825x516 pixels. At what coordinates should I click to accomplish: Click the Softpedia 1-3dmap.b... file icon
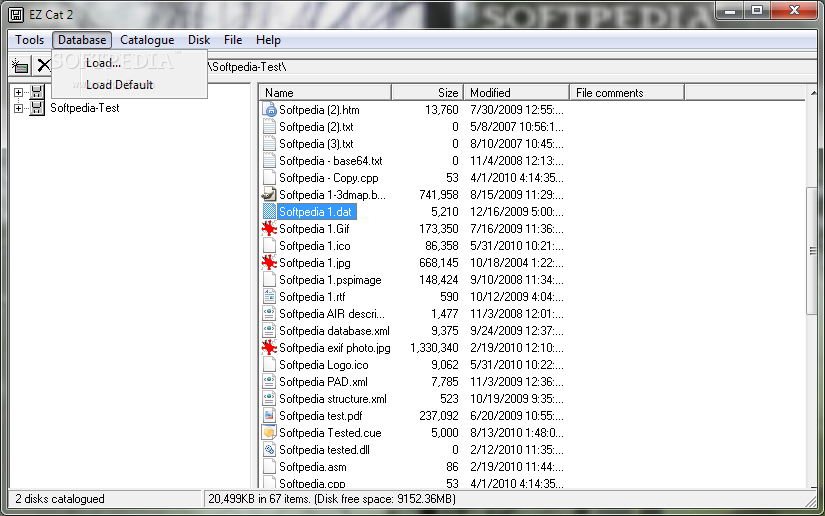coord(269,195)
